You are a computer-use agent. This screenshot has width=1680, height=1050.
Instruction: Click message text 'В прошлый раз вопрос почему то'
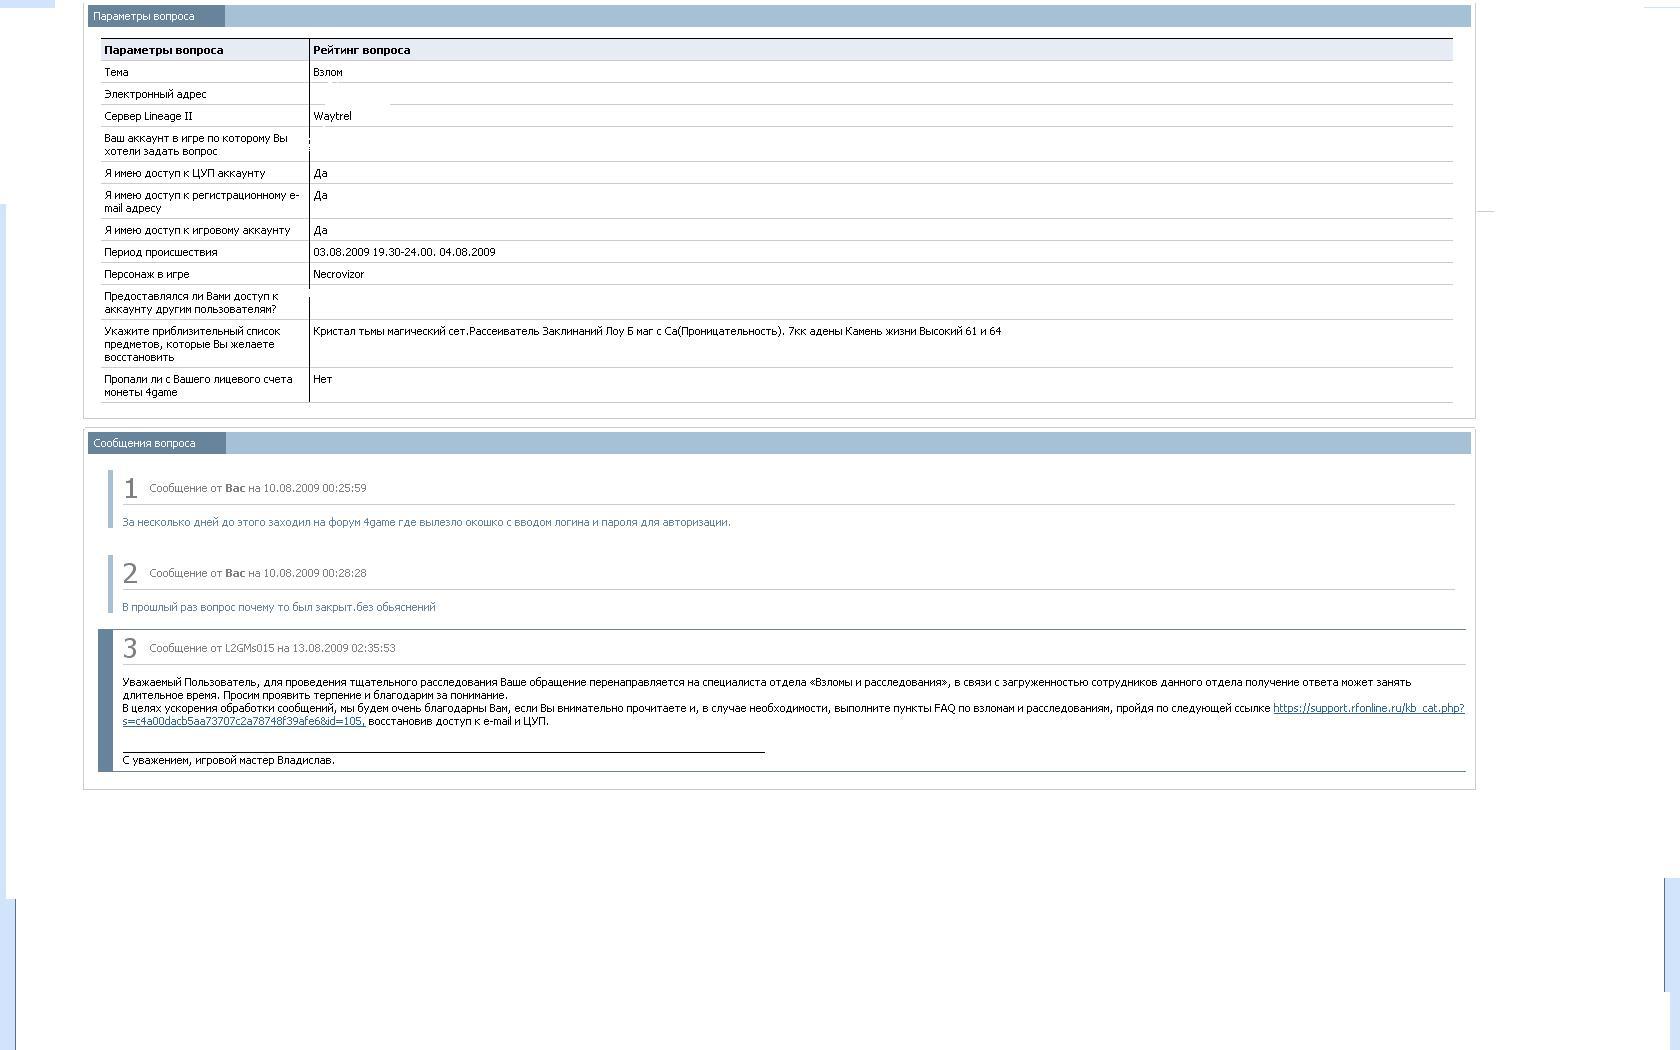point(279,607)
